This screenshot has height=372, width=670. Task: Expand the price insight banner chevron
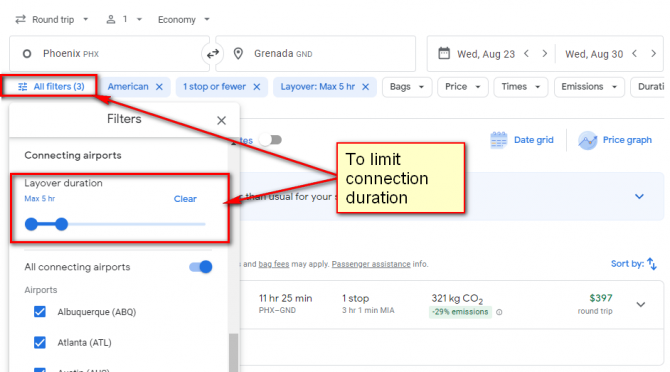pyautogui.click(x=639, y=196)
